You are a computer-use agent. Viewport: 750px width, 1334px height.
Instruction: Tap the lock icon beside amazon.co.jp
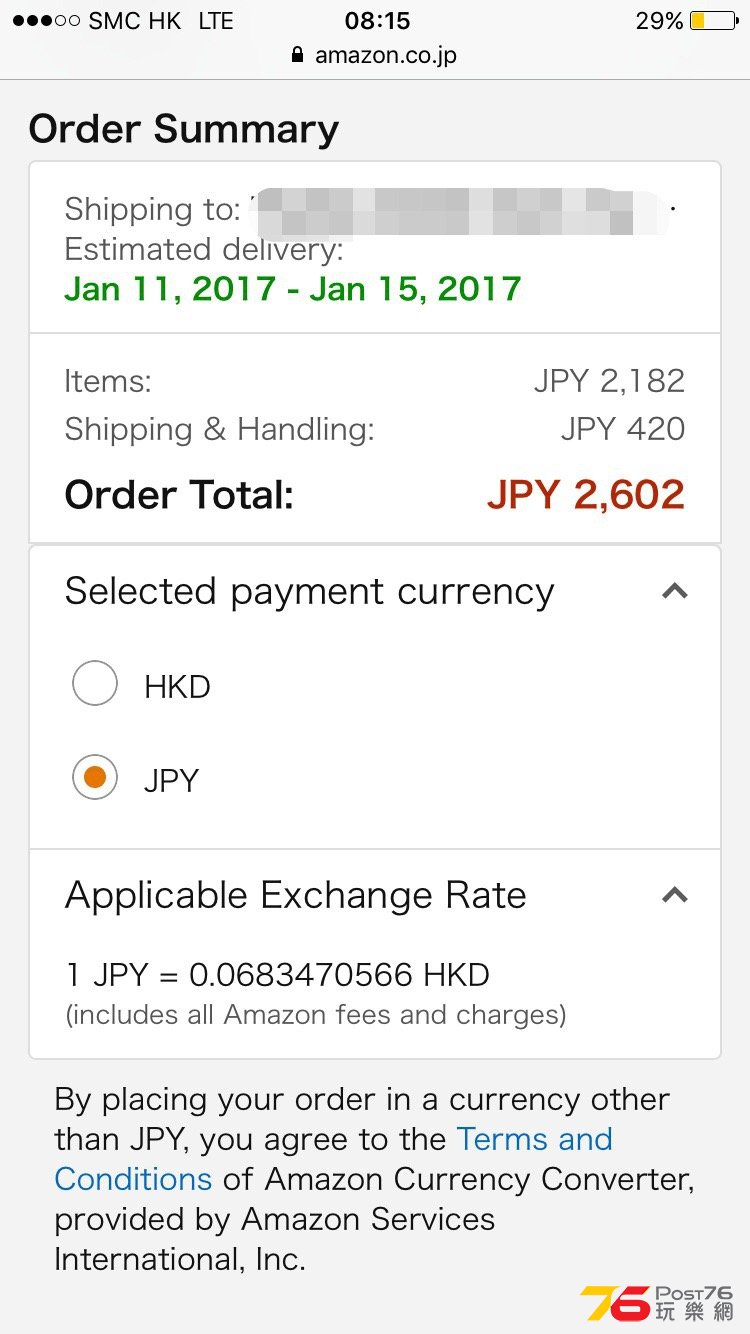click(297, 55)
